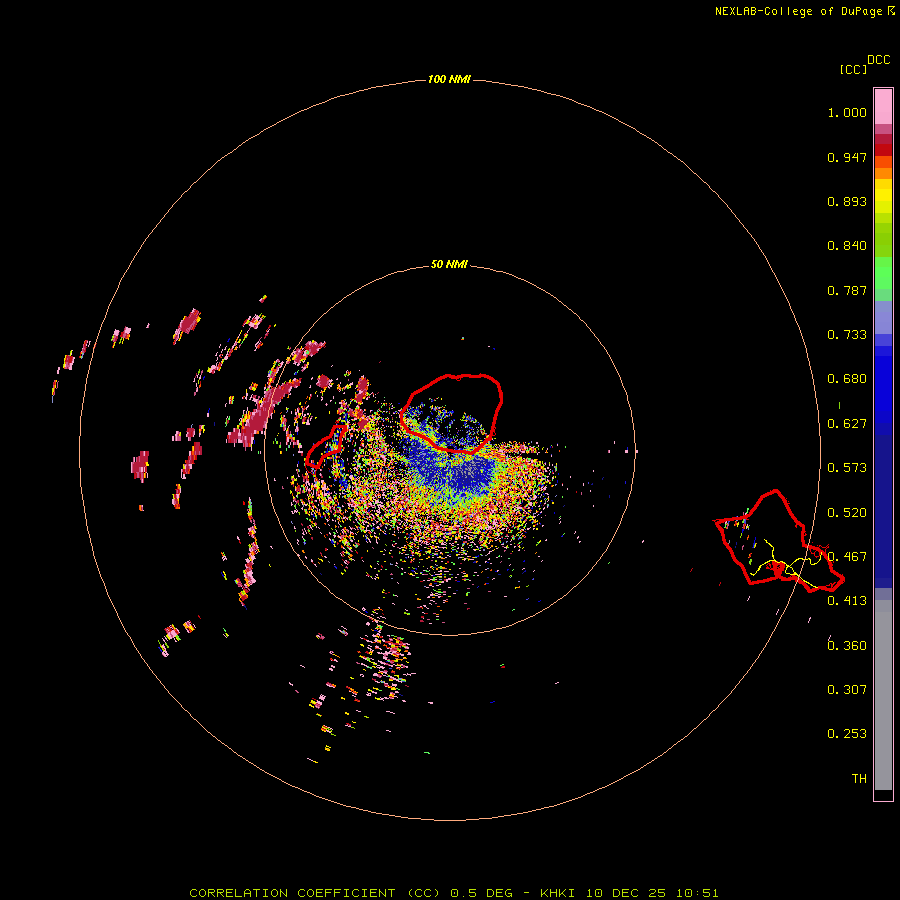
Task: Click the [CC] units label
Action: 854,69
